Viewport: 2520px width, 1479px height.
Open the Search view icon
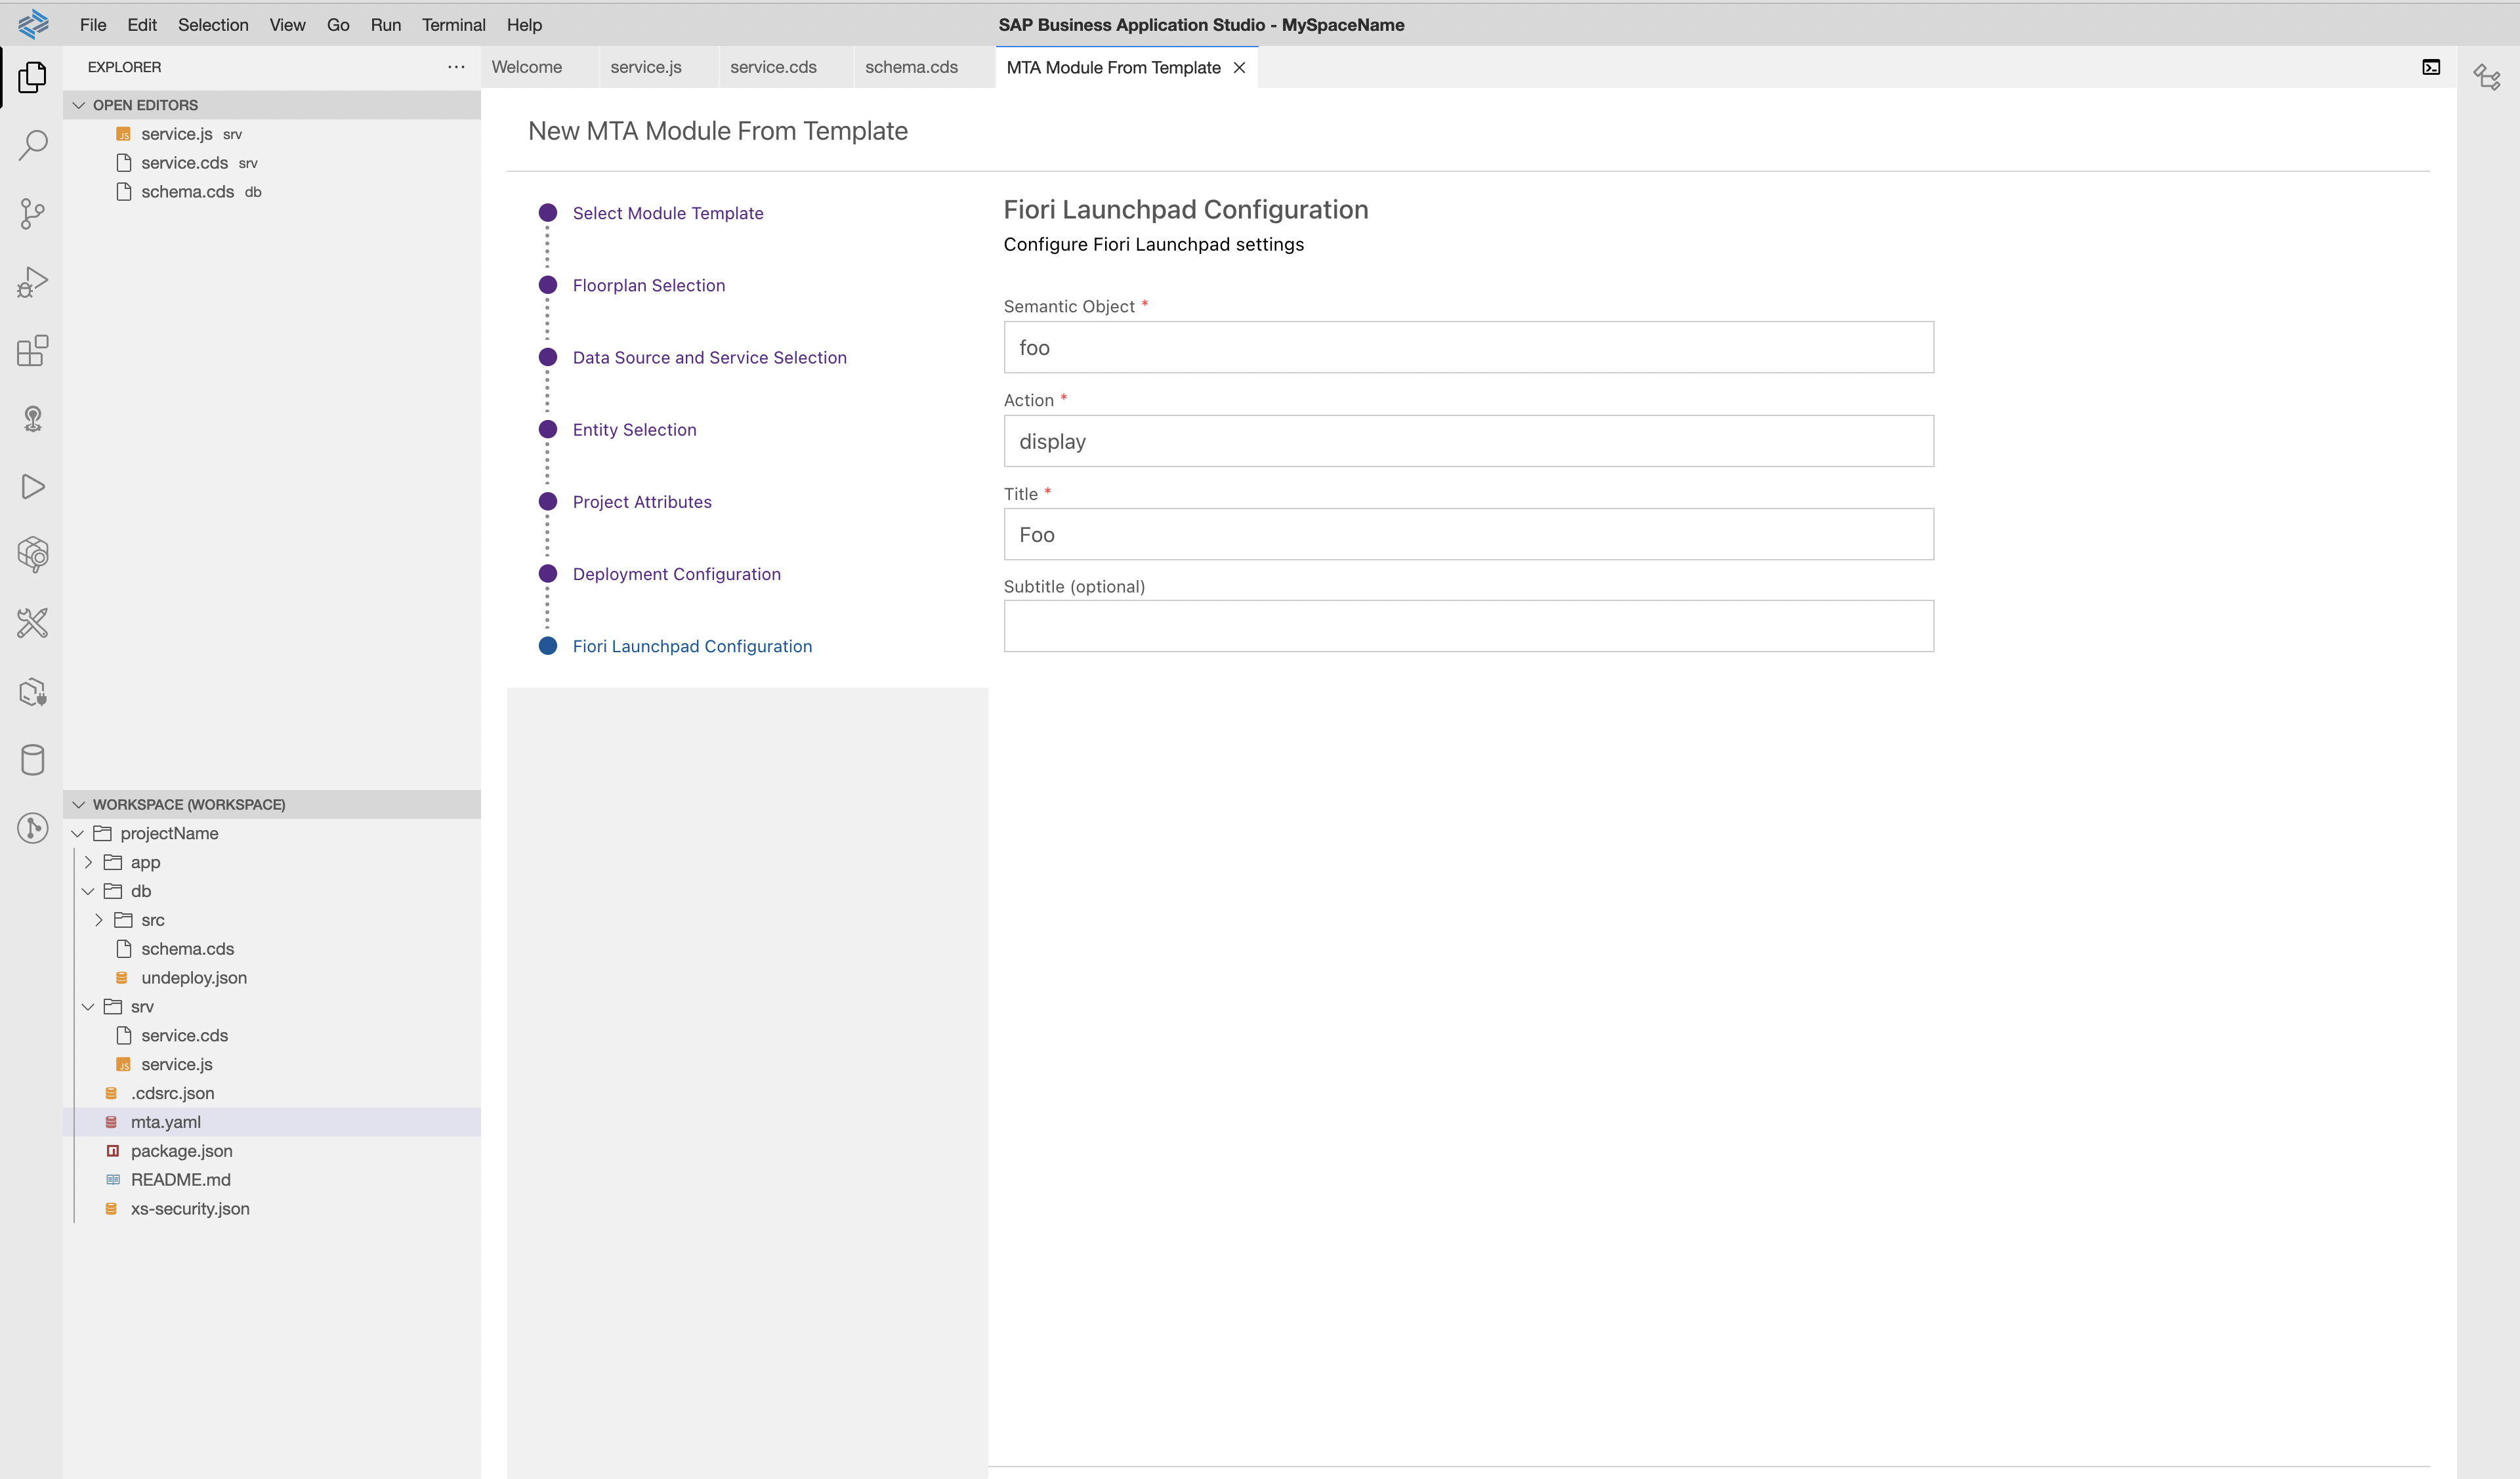(x=32, y=145)
